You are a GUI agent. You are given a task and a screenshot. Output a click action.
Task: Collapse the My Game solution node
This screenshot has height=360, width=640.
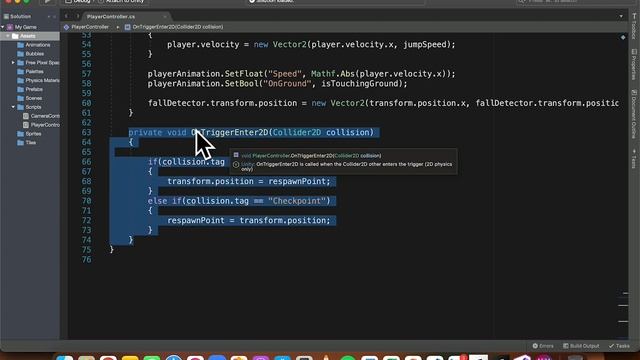click(3, 27)
